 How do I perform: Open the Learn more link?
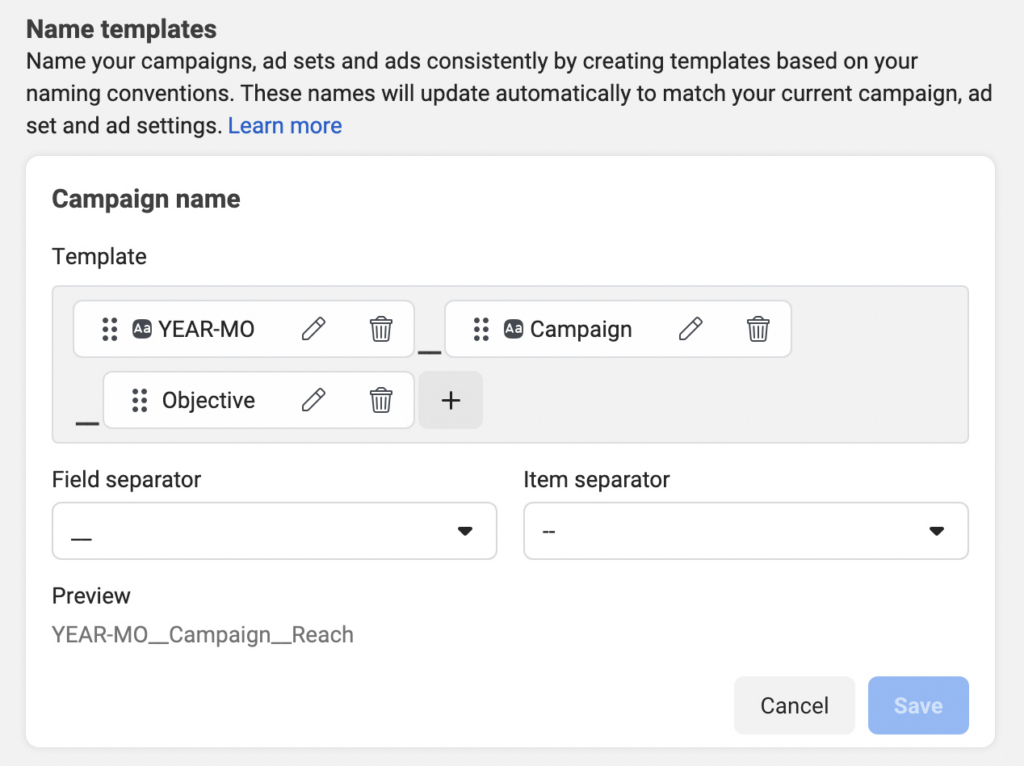click(x=284, y=125)
